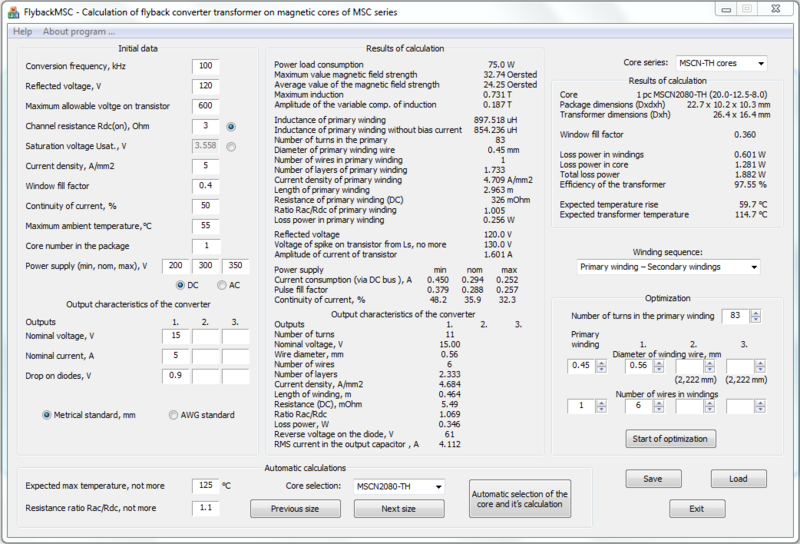This screenshot has height=544, width=800.
Task: Click the FlybackMSC application icon in title bar
Action: click(x=14, y=12)
